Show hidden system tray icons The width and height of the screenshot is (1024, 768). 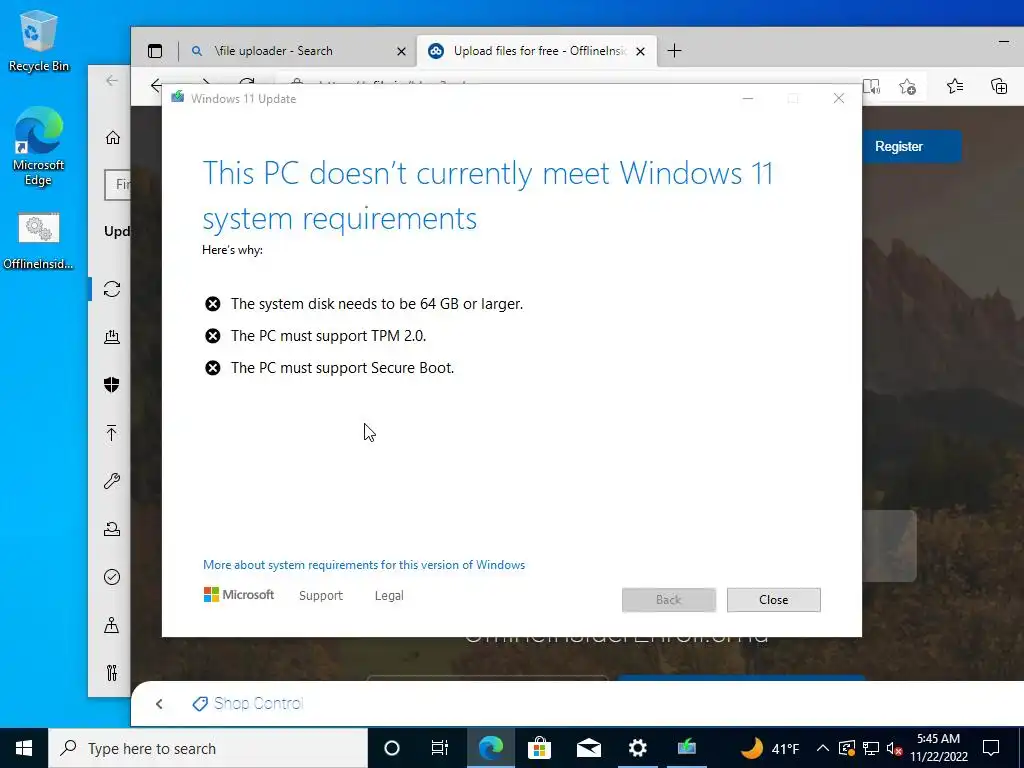tap(823, 748)
